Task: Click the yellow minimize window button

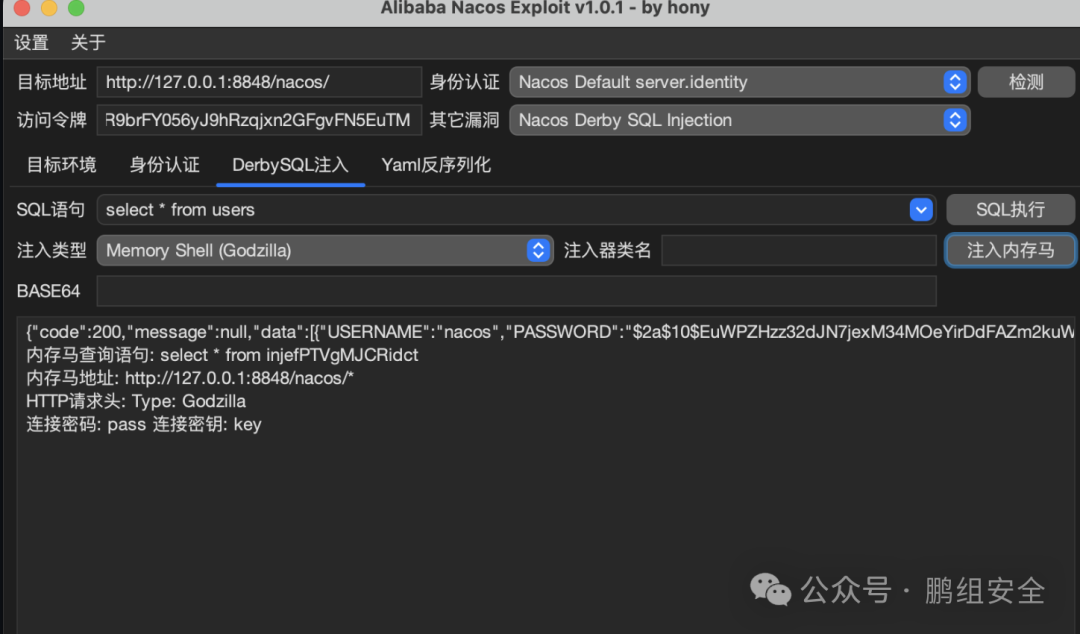Action: tap(49, 7)
